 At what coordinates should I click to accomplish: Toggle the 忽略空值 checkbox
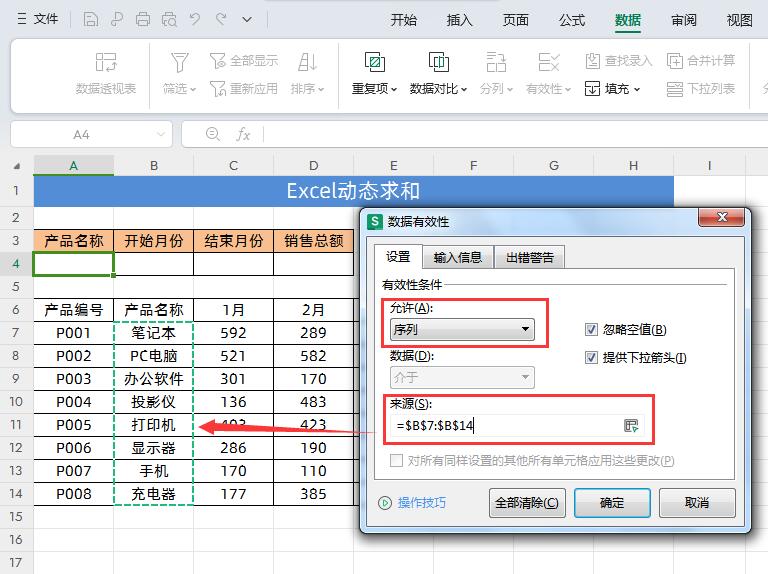pyautogui.click(x=591, y=330)
